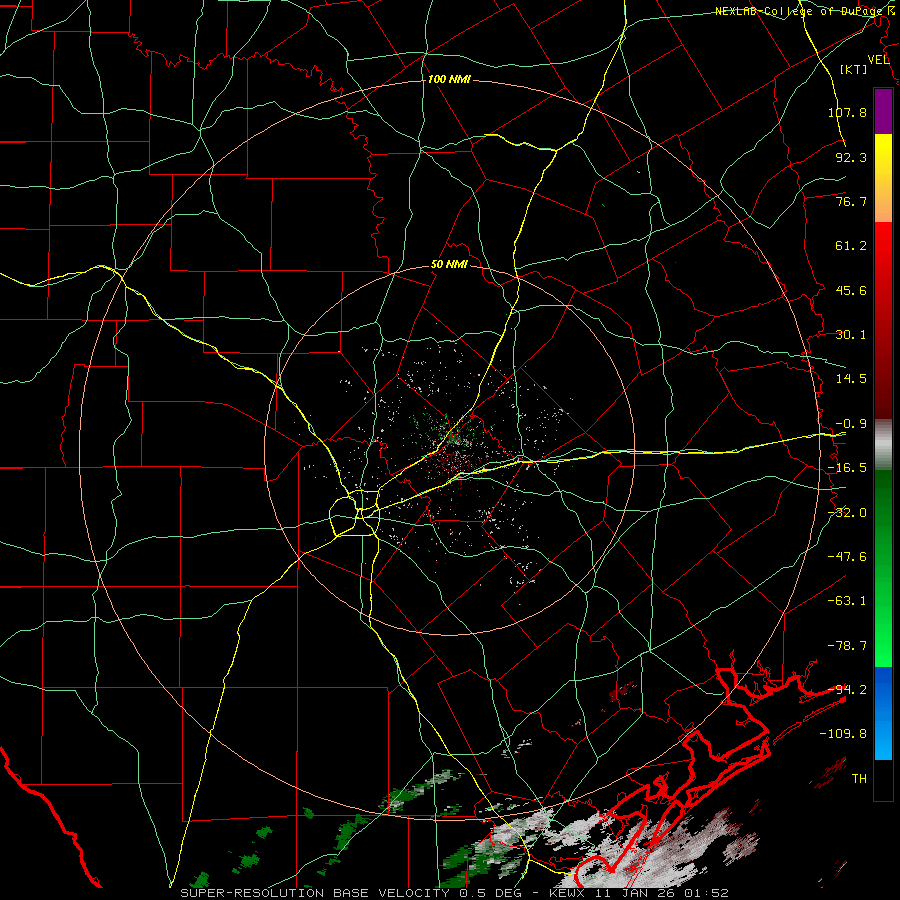Click the -0.9 velocity scale value

click(x=851, y=424)
